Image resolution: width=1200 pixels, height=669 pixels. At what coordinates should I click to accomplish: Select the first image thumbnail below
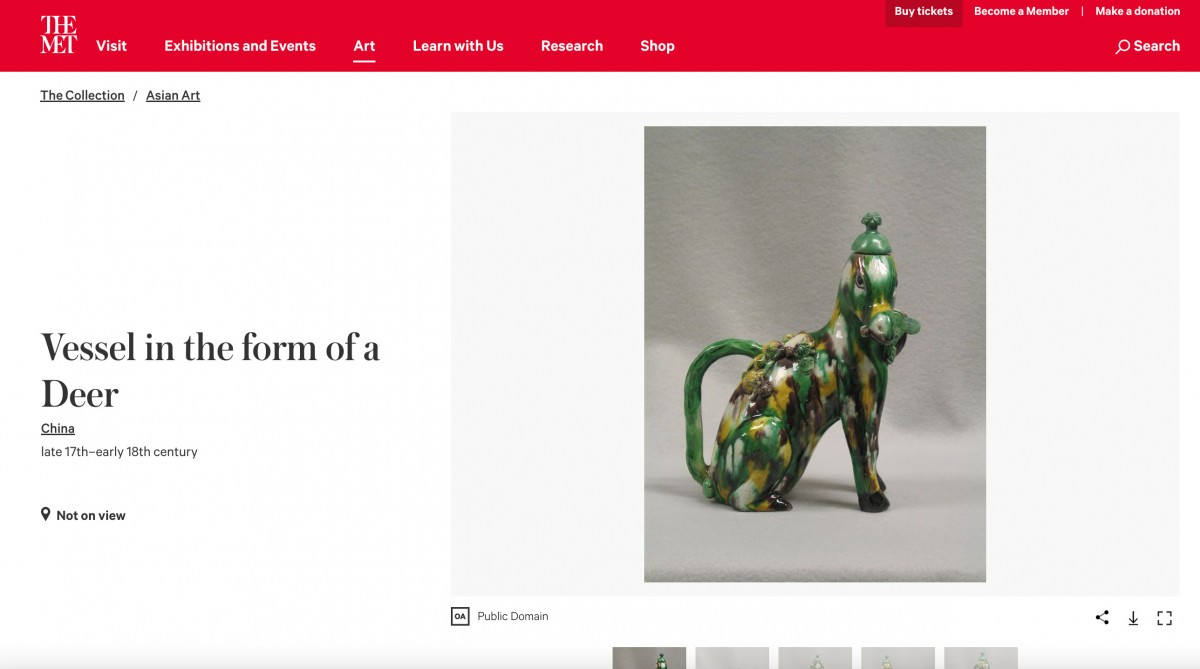(x=649, y=658)
